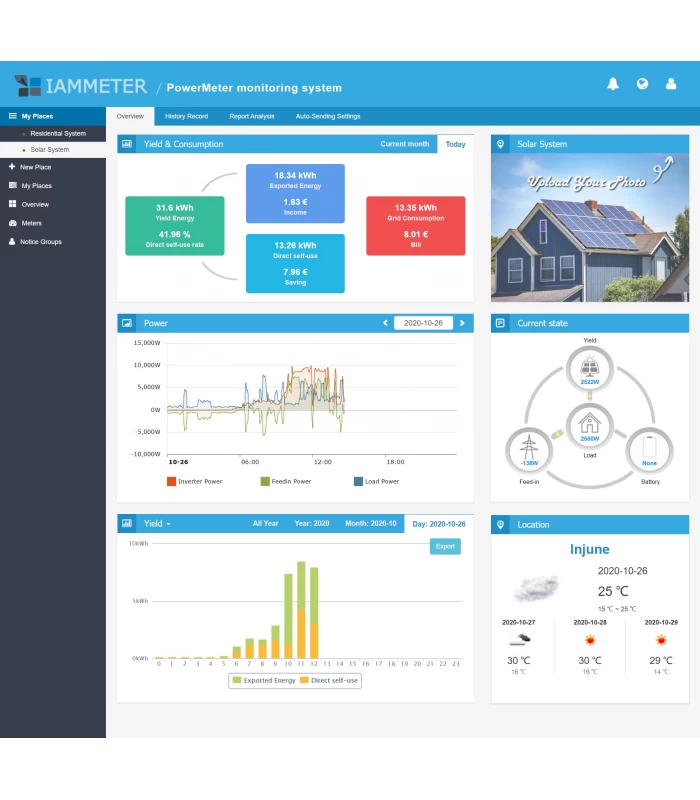
Task: Click the Upload Your Photo house image
Action: point(589,228)
